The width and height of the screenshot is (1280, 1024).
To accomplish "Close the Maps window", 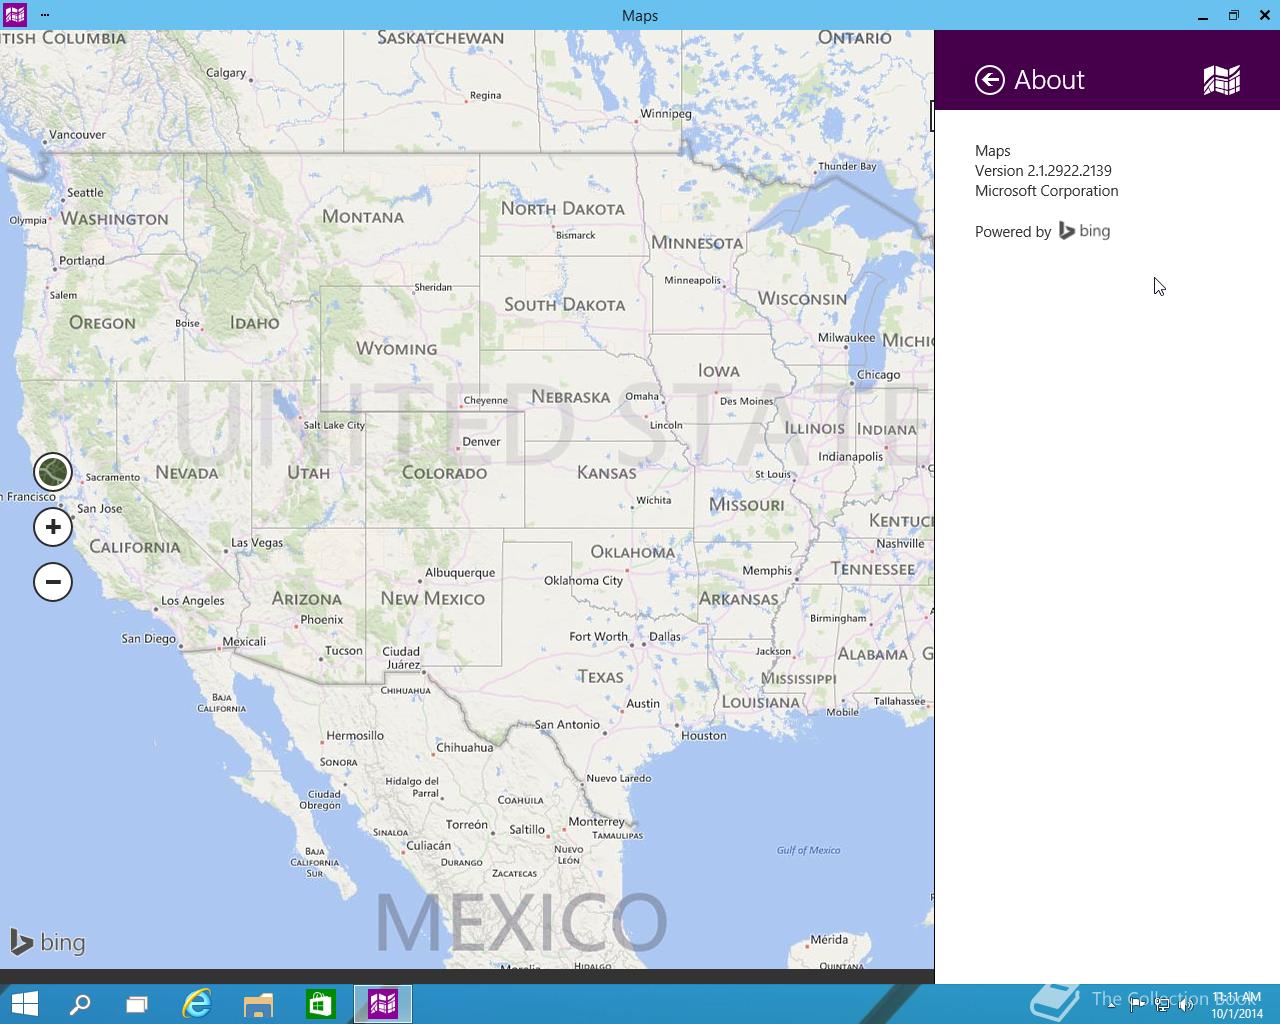I will tap(1264, 15).
